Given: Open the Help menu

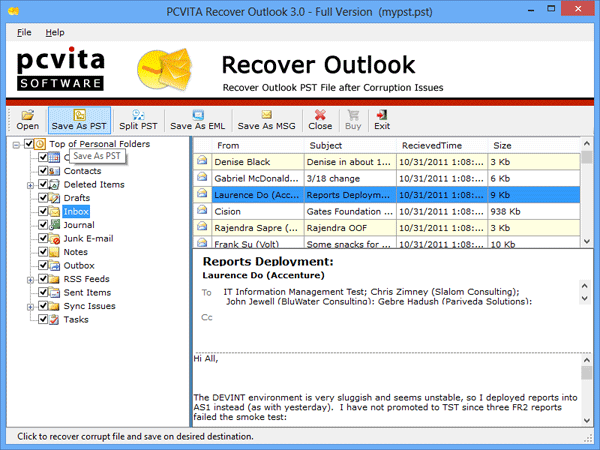Looking at the screenshot, I should pos(55,33).
